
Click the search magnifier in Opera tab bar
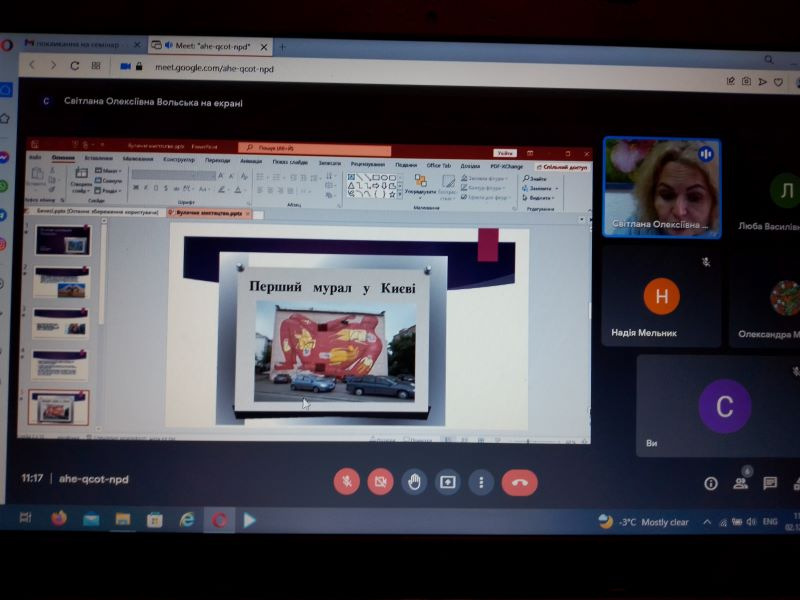click(x=769, y=60)
